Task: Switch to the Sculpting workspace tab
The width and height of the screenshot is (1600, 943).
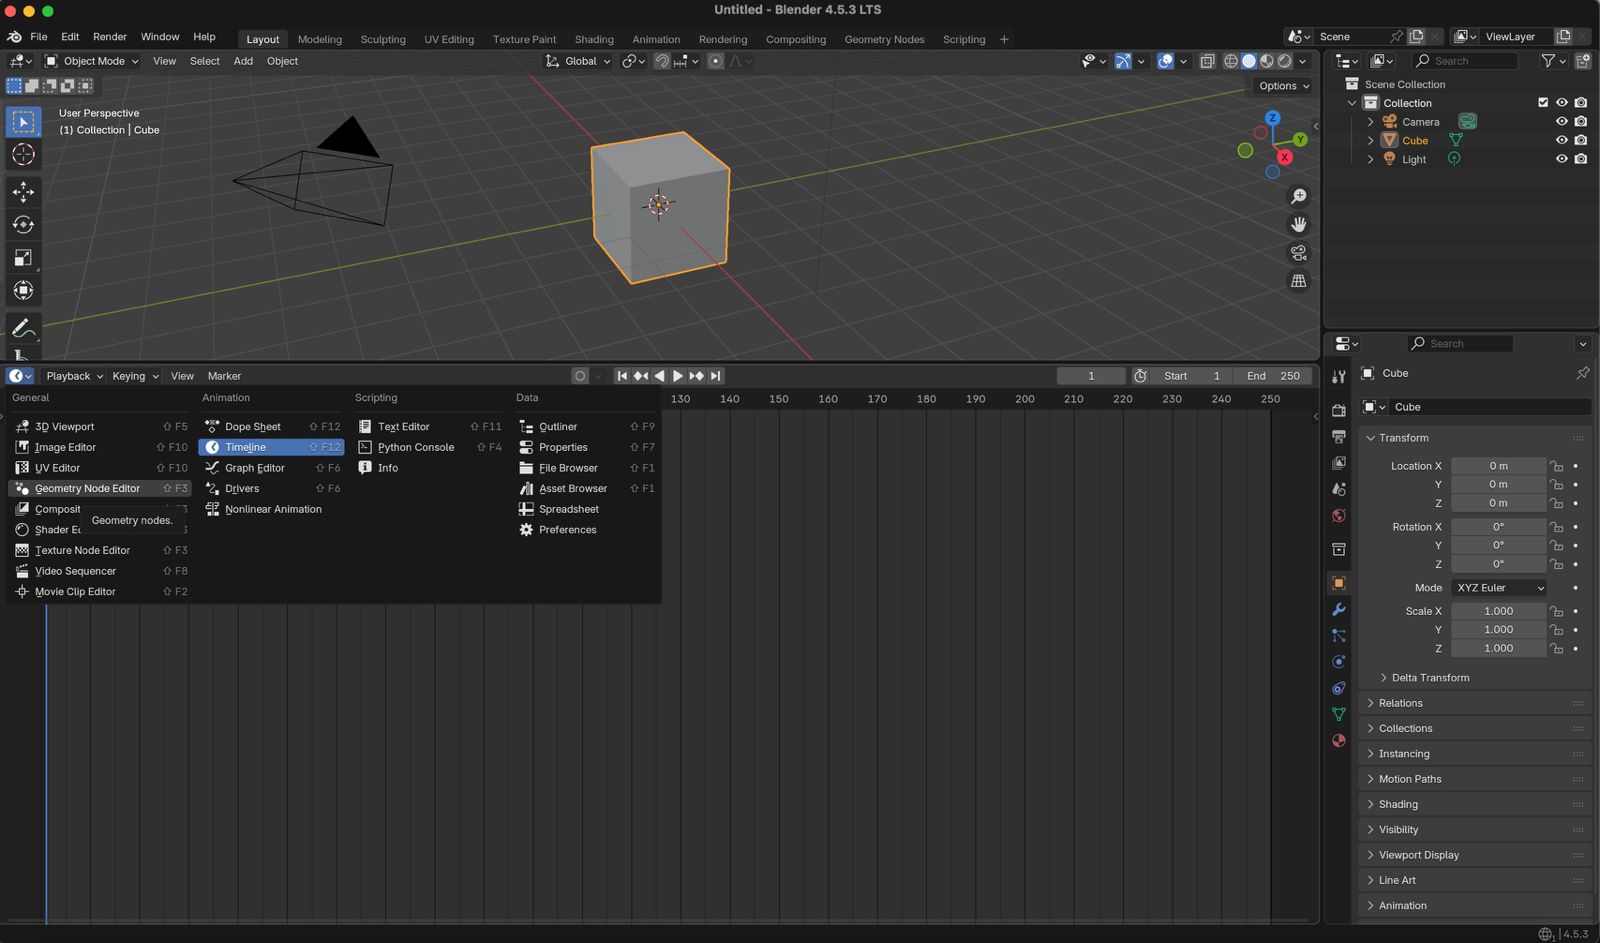Action: coord(383,39)
